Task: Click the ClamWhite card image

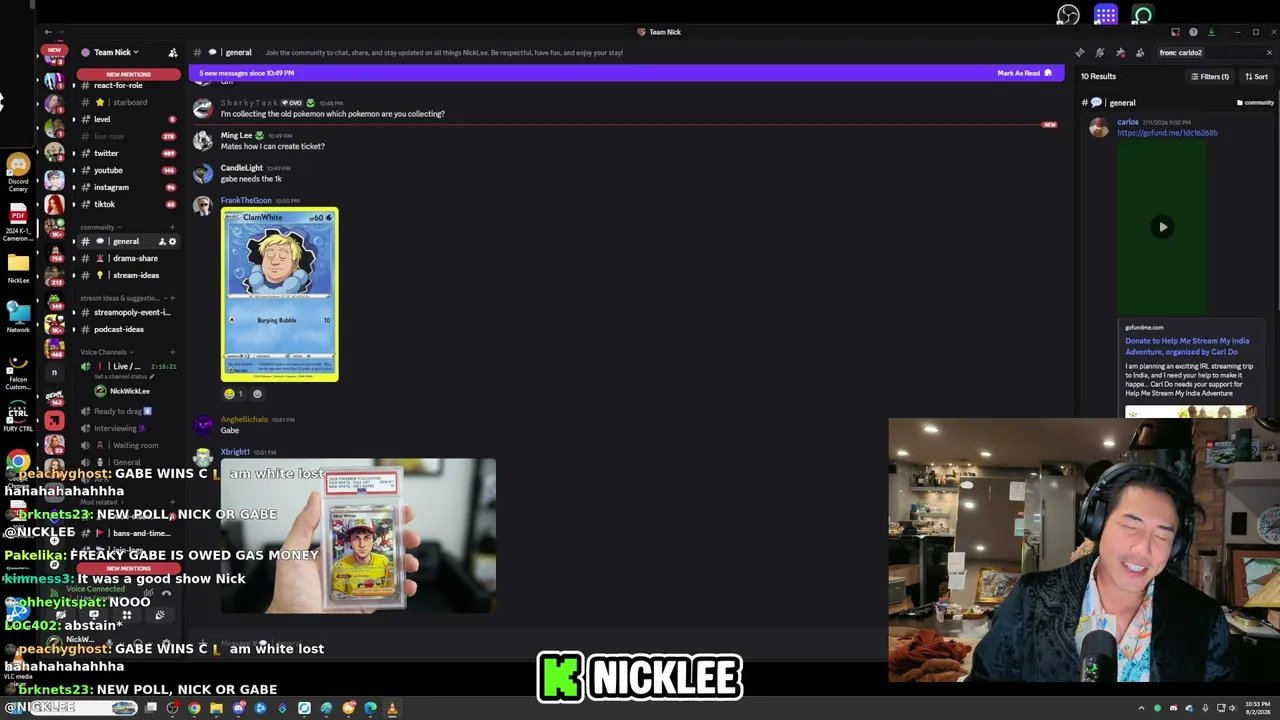Action: (279, 295)
